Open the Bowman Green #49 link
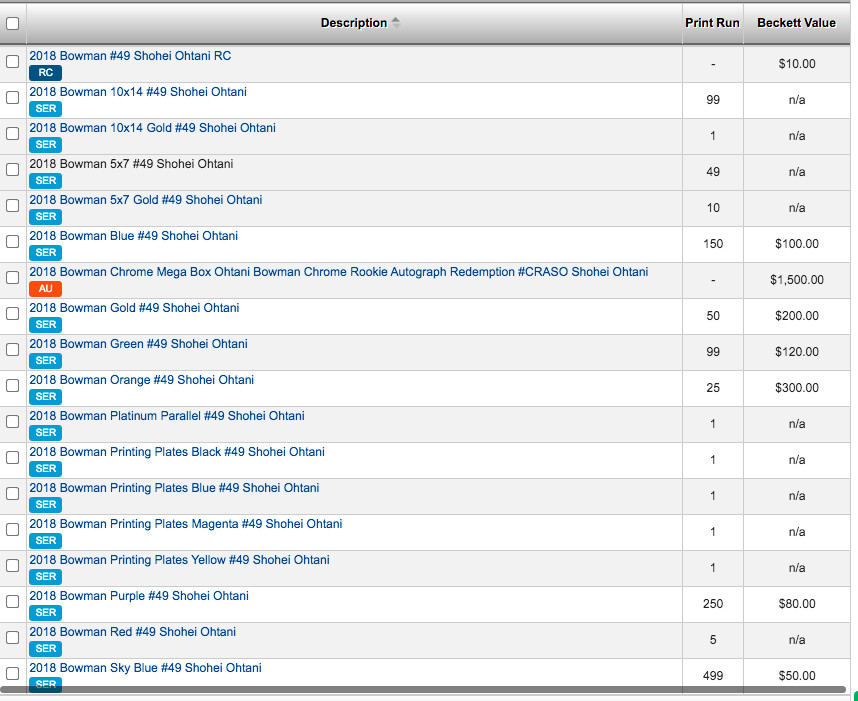The image size is (858, 701). pos(138,344)
